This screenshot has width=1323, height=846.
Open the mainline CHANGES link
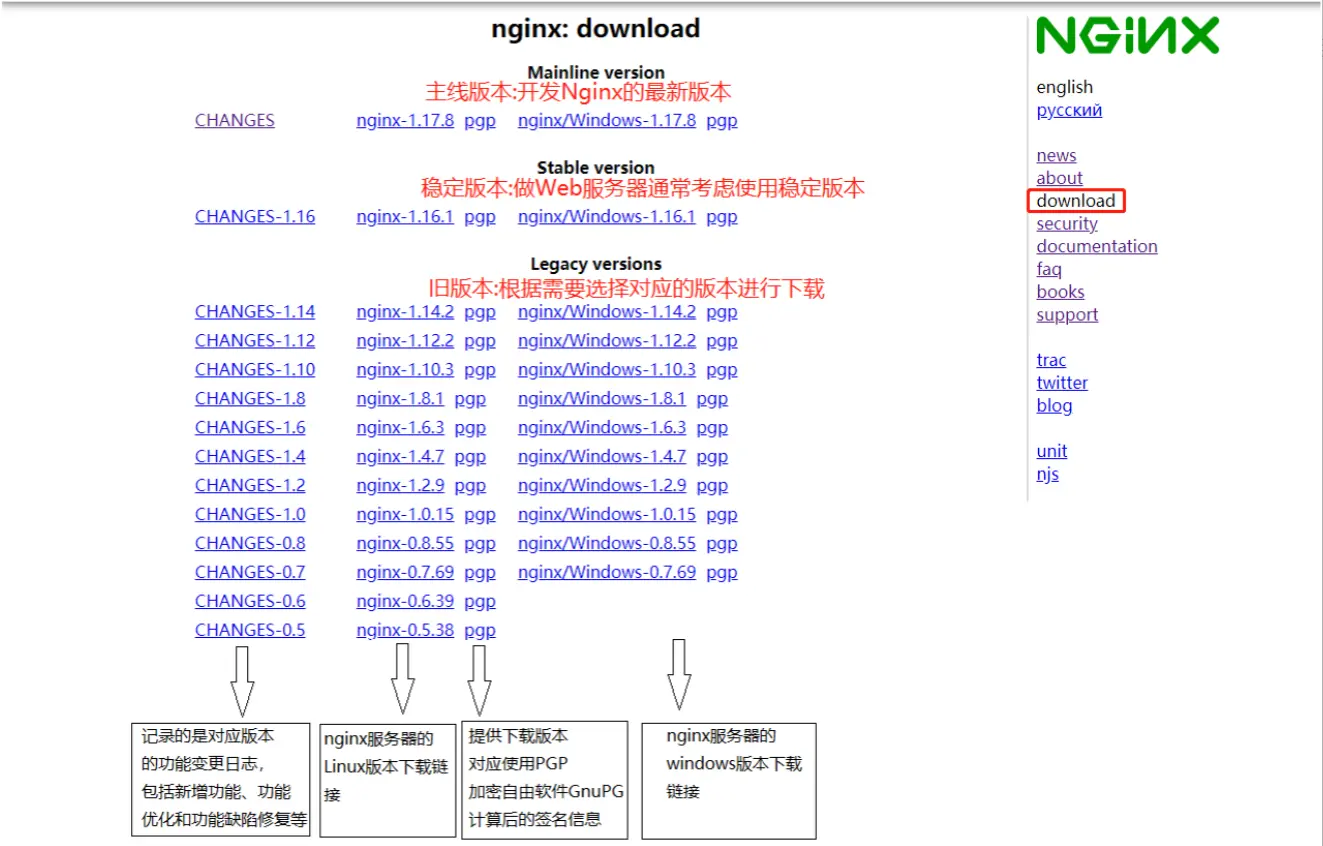point(234,120)
